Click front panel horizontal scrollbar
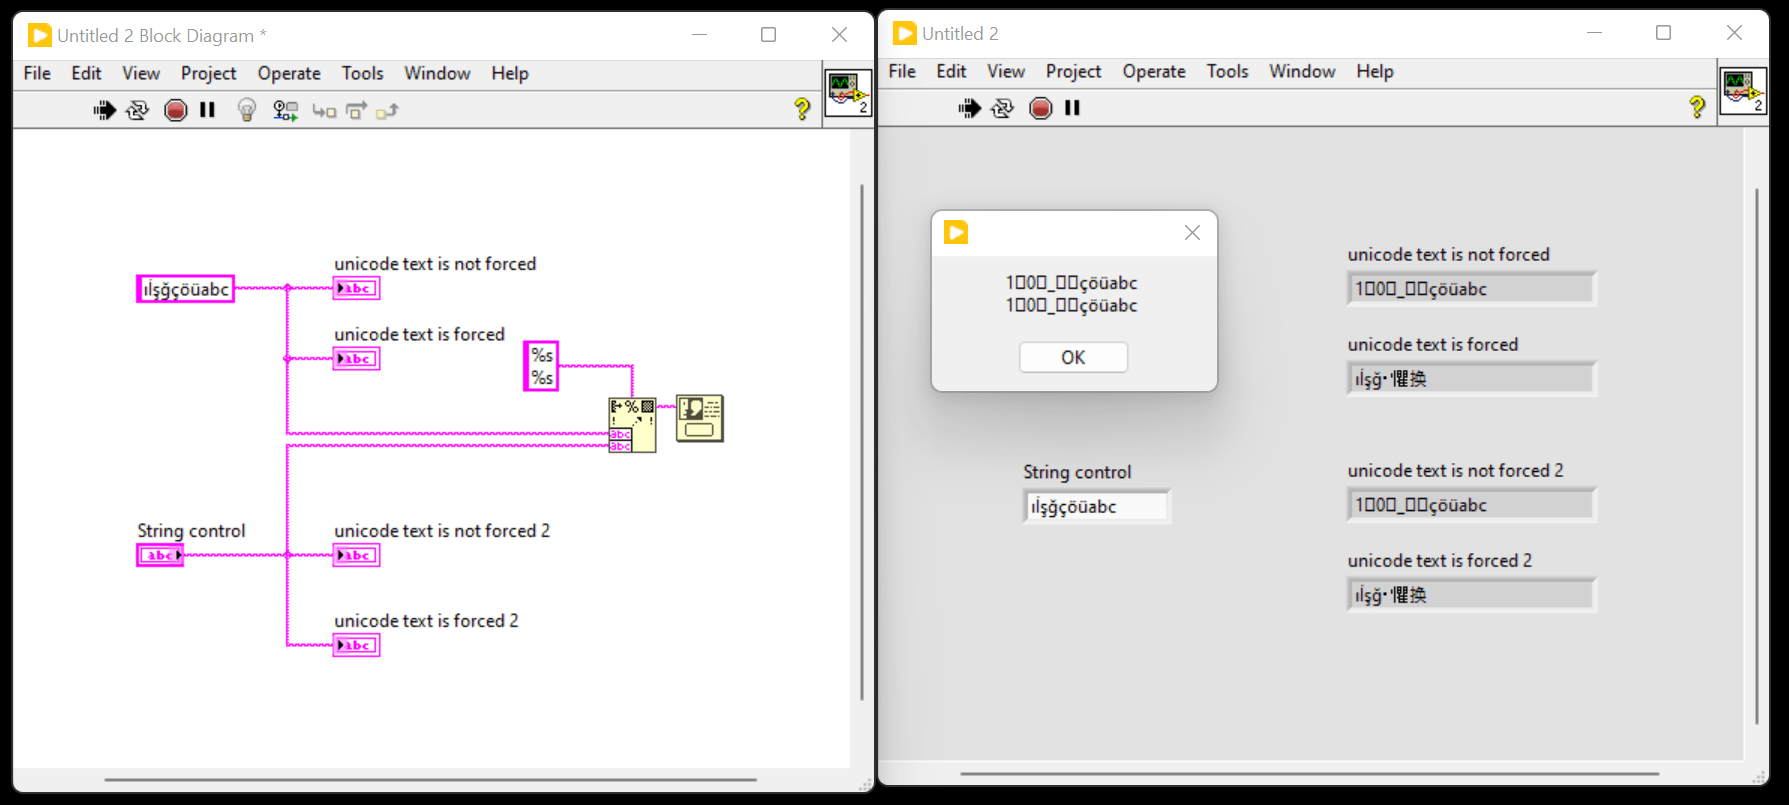This screenshot has height=805, width=1789. (1310, 773)
